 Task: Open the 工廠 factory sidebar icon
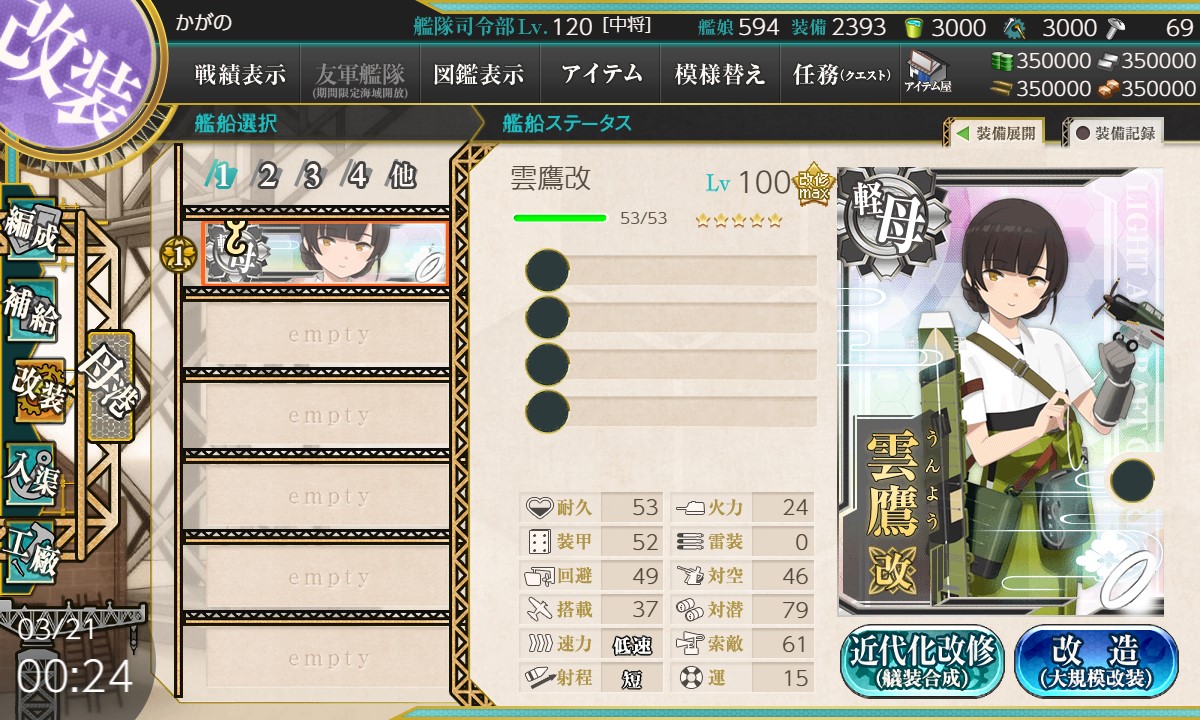coord(32,553)
